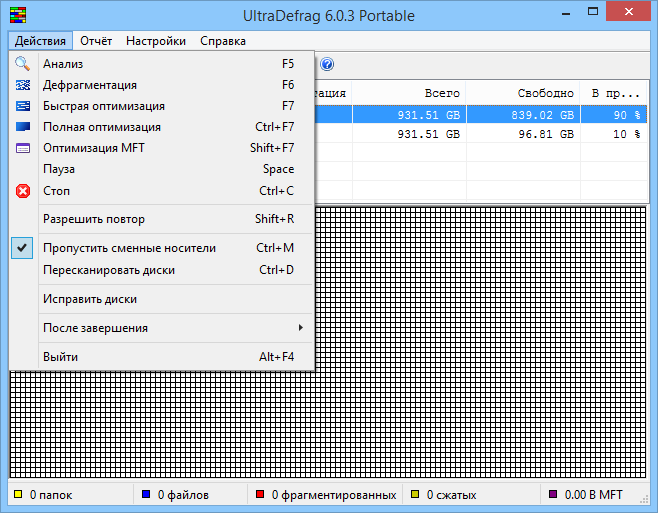Click the 0 фрагментированных status text
Screen dimensions: 658x513
(x=334, y=495)
